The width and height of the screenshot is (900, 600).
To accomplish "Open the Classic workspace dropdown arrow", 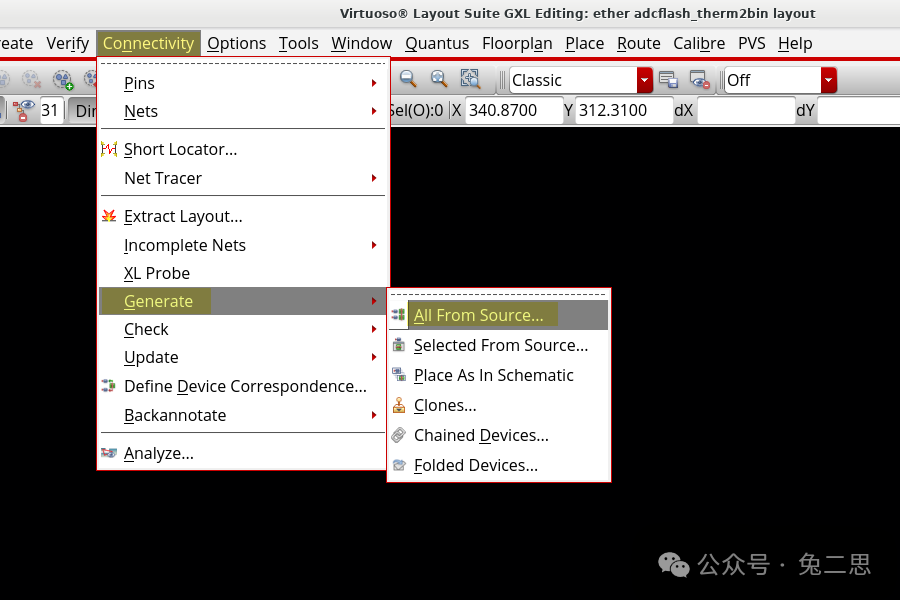I will pos(645,80).
